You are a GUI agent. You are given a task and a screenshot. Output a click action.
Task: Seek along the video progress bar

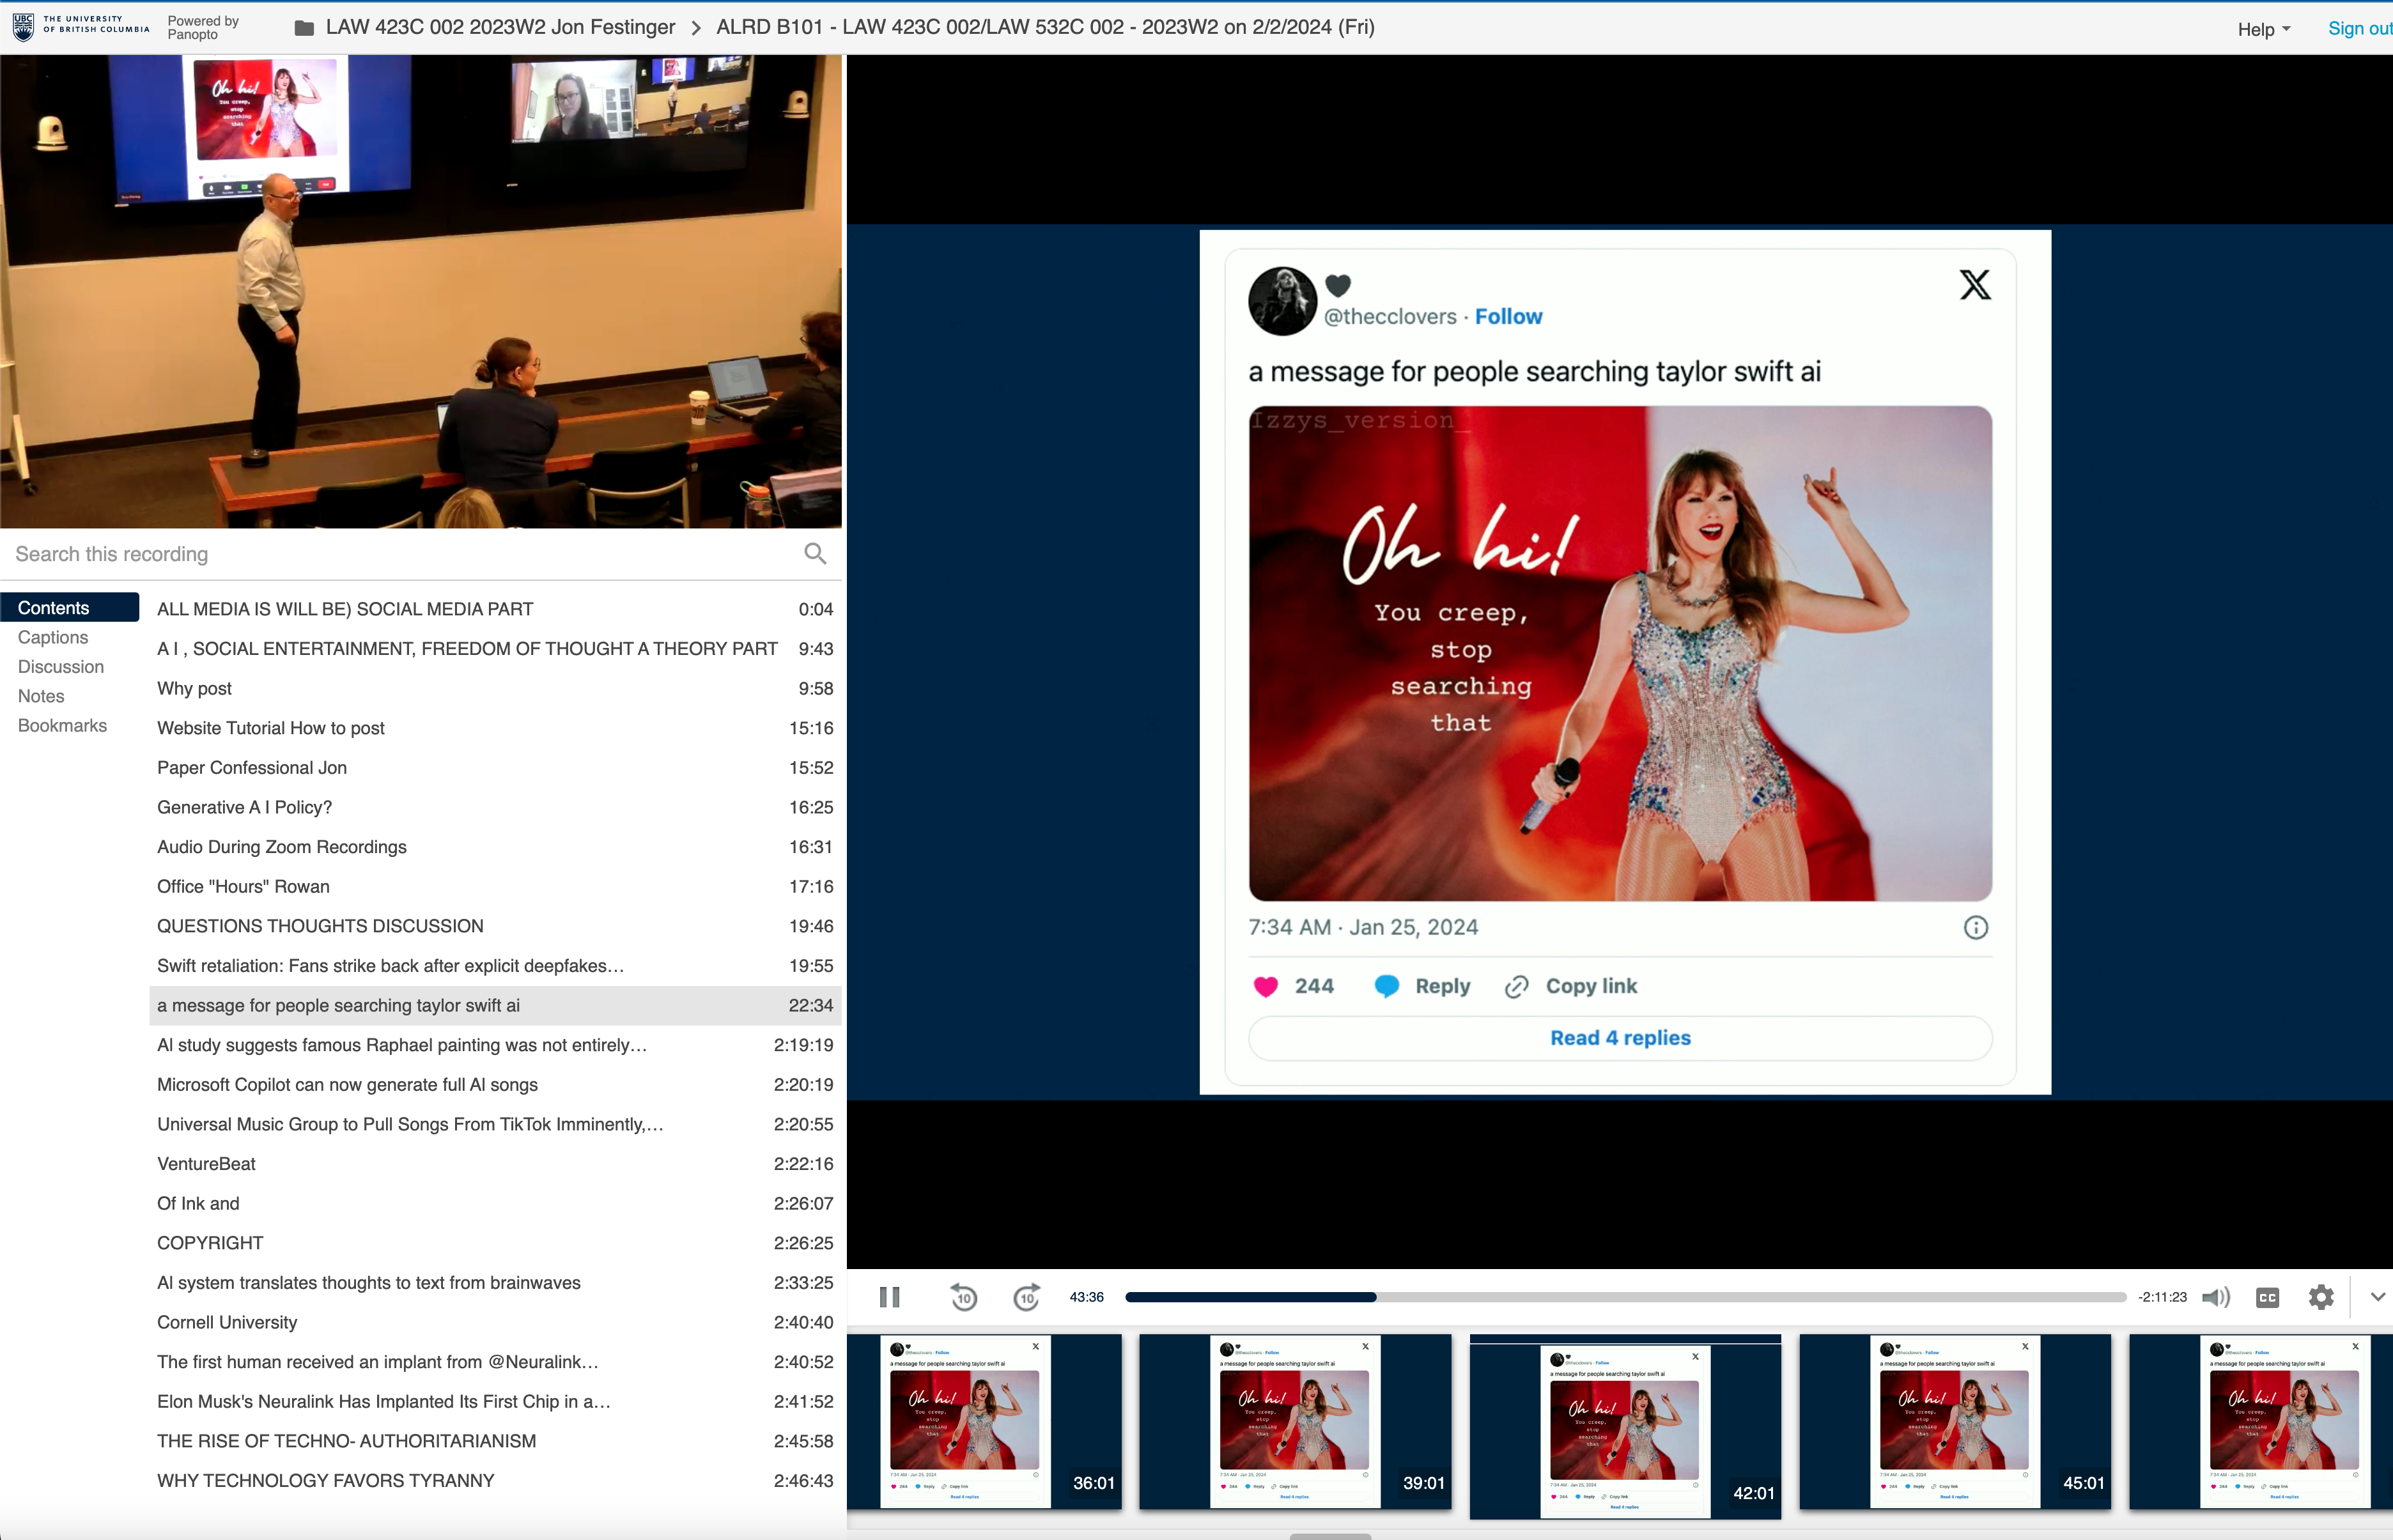click(1625, 1297)
